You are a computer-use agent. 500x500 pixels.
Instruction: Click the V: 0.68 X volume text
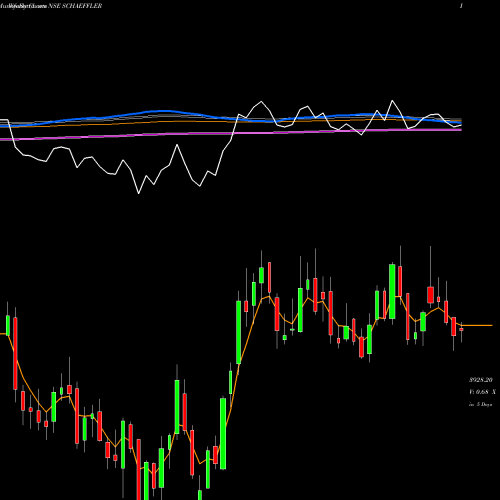(x=482, y=392)
